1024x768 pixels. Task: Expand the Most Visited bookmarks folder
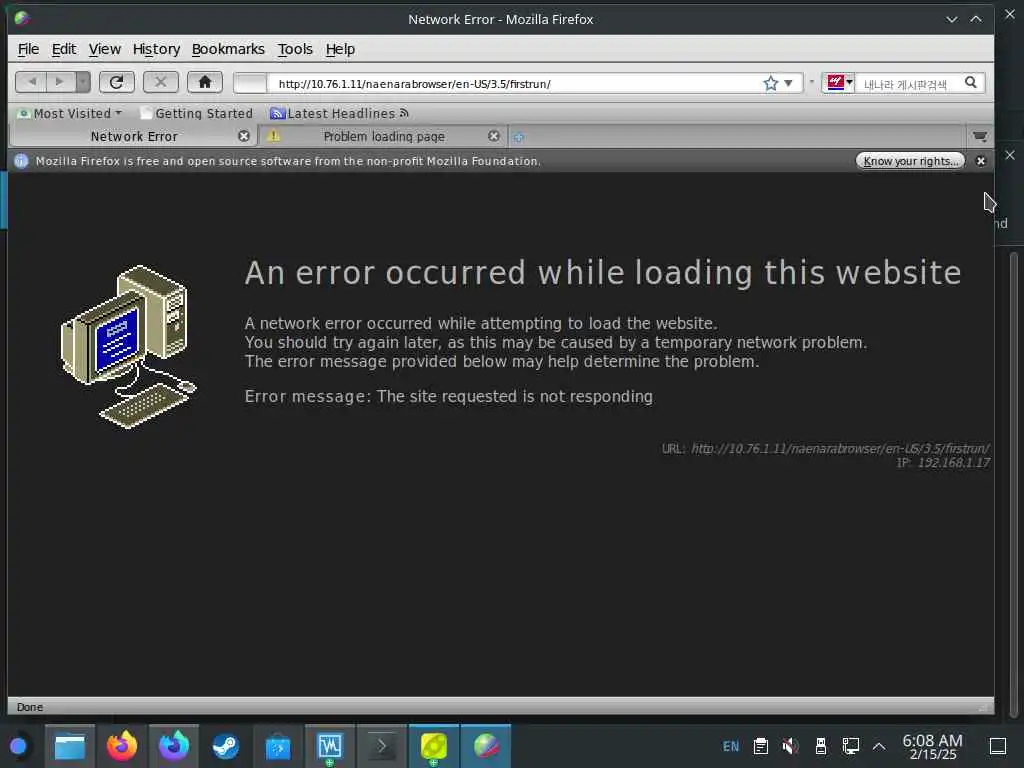[x=70, y=113]
